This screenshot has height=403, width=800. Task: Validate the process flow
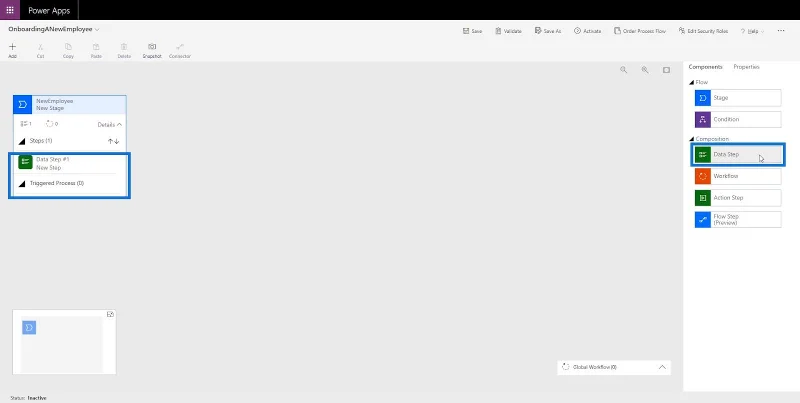pyautogui.click(x=508, y=31)
